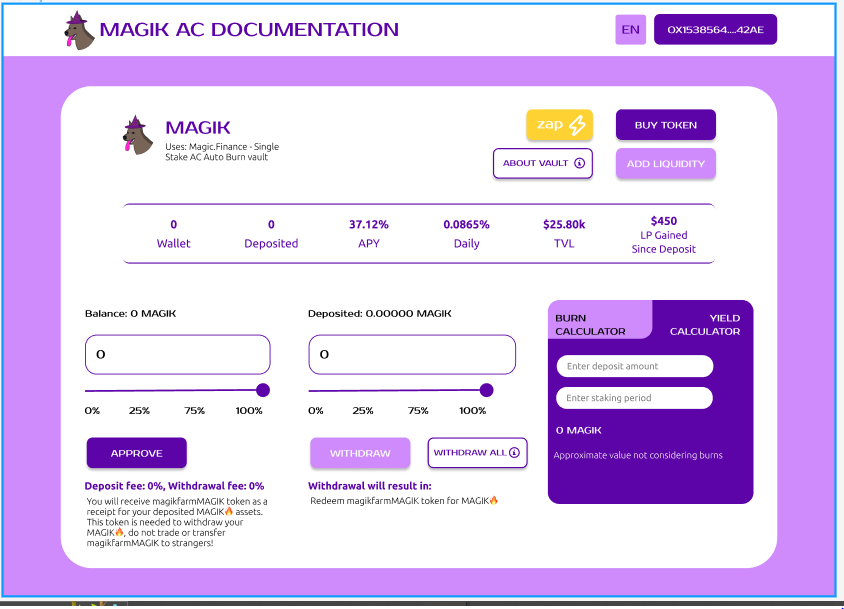Select 100% under withdraw slider
The image size is (844, 609).
click(x=472, y=411)
